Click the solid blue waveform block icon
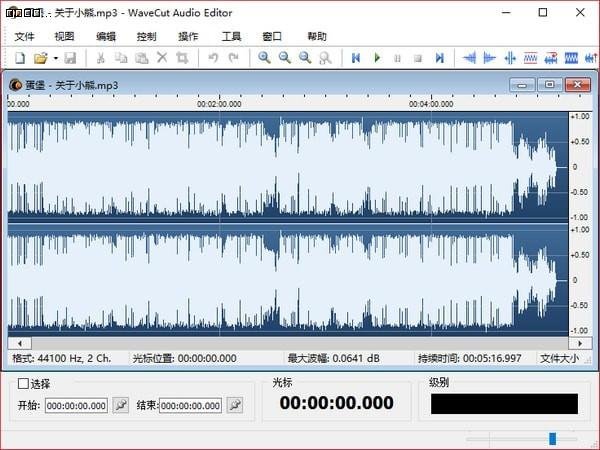The image size is (600, 450). (571, 58)
